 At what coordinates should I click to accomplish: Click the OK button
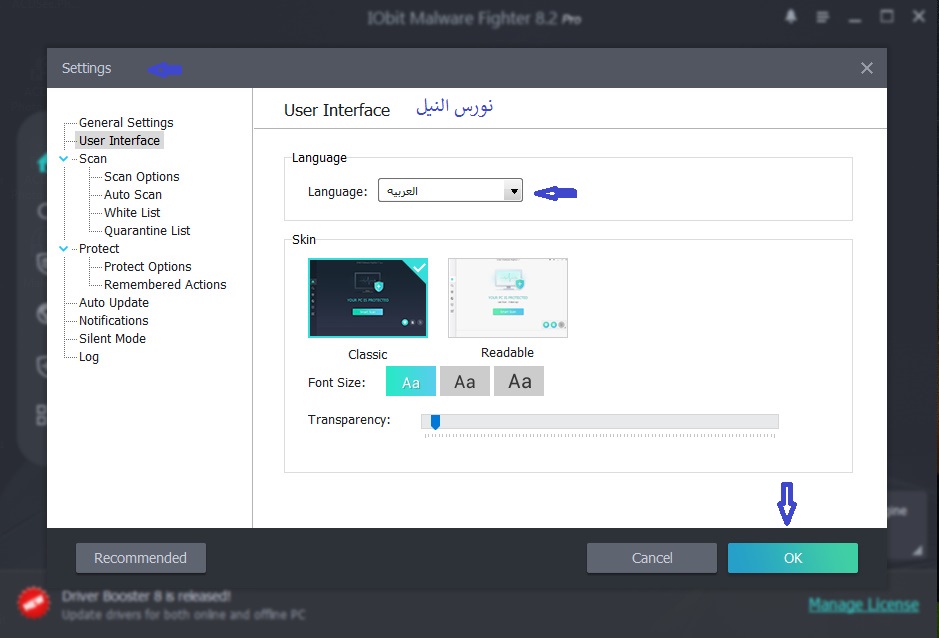point(792,558)
